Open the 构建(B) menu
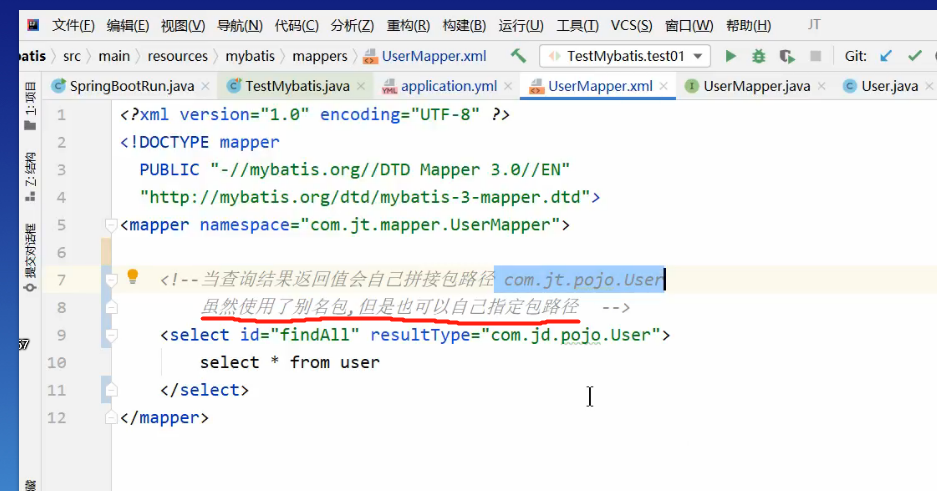 pos(464,26)
